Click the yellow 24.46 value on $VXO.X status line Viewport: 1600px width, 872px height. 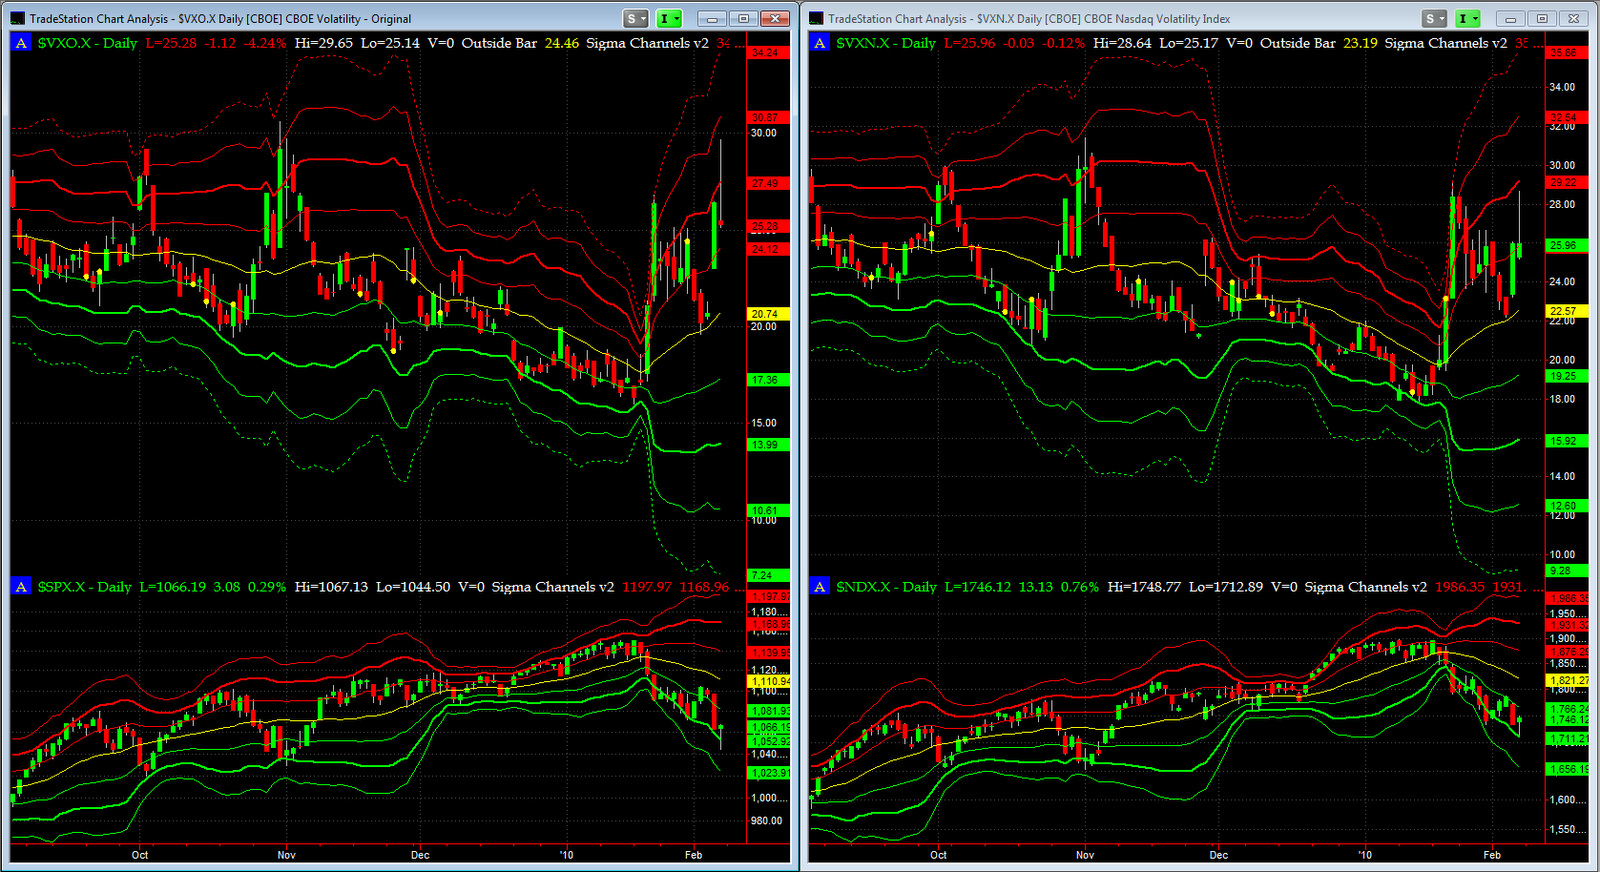[x=562, y=43]
